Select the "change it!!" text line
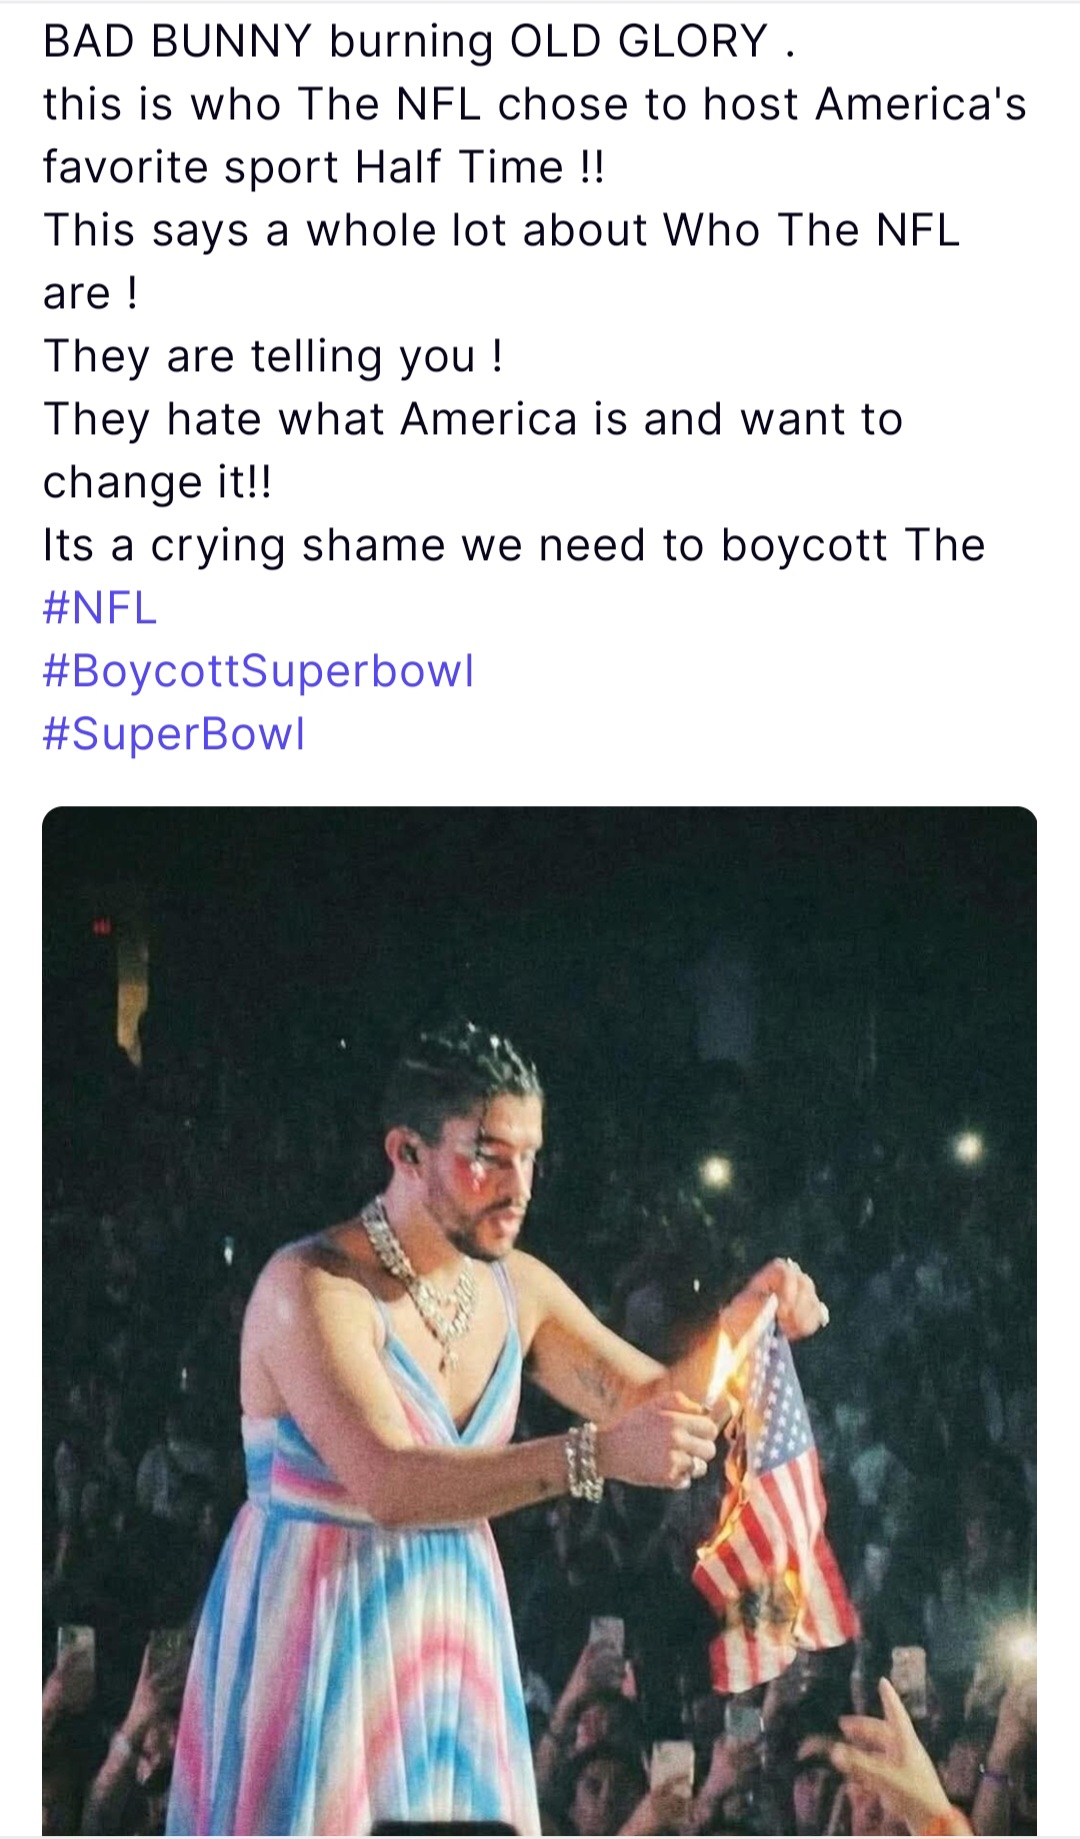The image size is (1080, 1839). click(x=157, y=482)
